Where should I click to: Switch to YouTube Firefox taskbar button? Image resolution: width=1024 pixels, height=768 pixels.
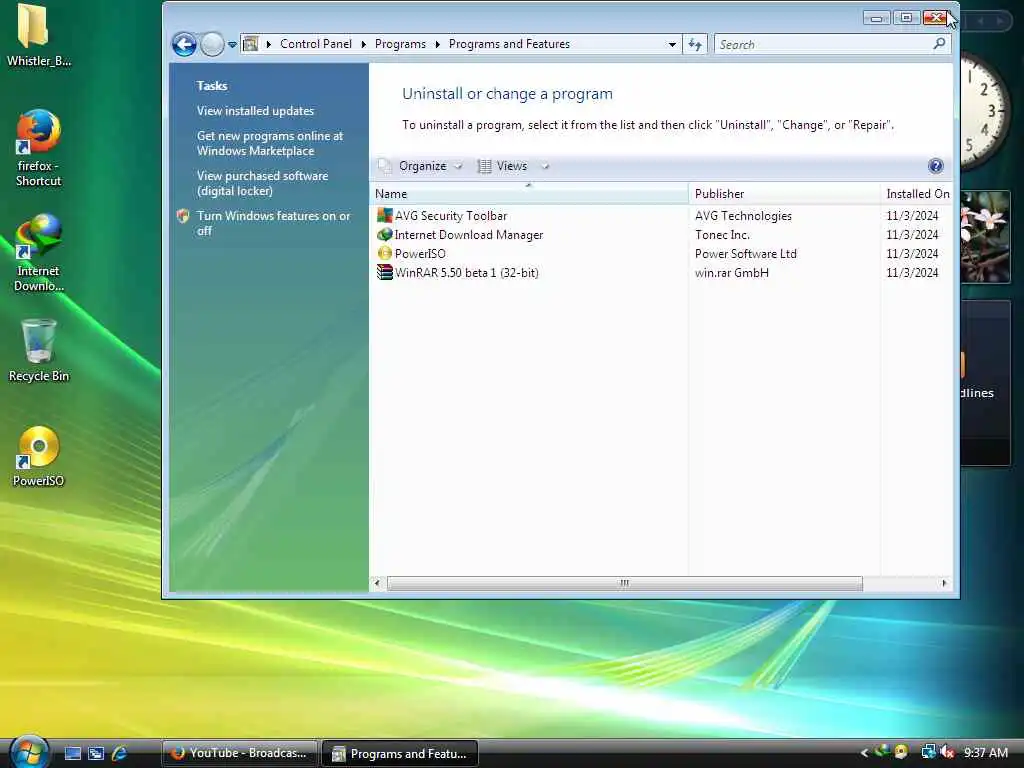(x=240, y=753)
